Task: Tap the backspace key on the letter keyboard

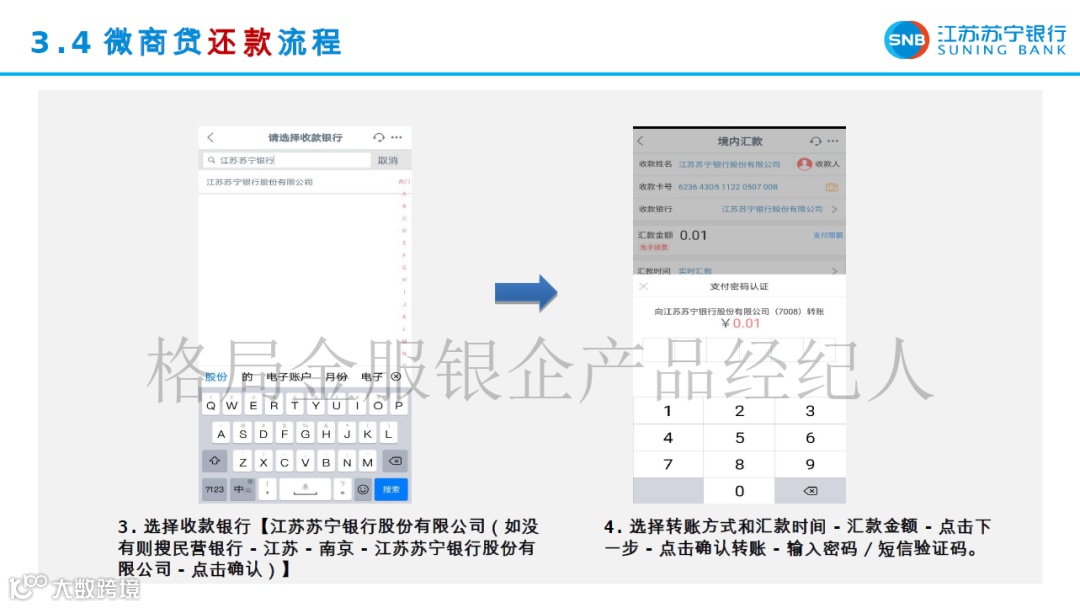Action: (x=395, y=461)
